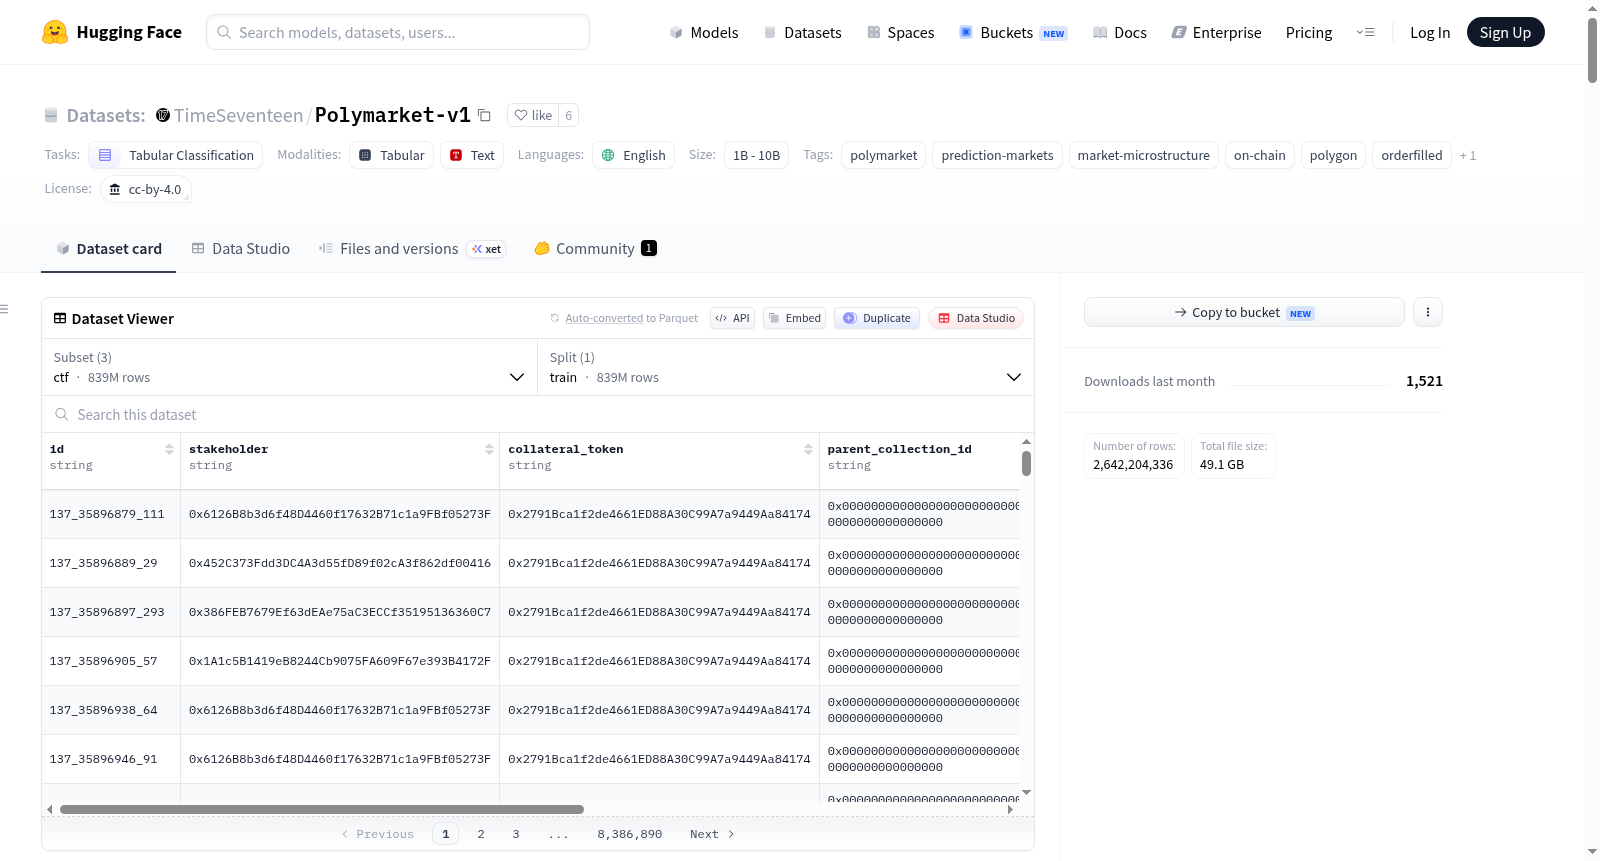The image size is (1600, 861).
Task: Expand the Subset ctf dropdown
Action: (x=289, y=367)
